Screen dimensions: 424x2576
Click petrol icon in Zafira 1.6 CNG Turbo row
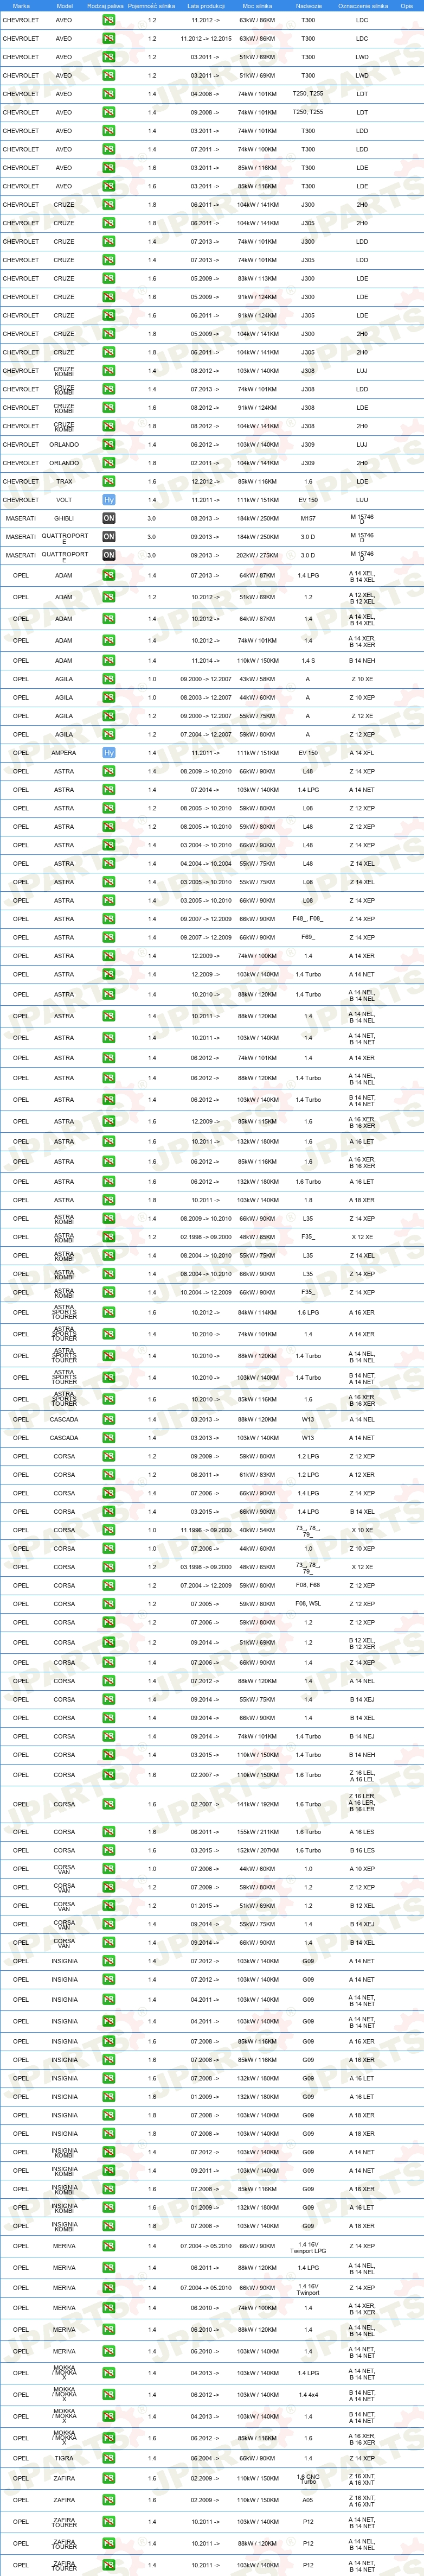[x=108, y=2478]
